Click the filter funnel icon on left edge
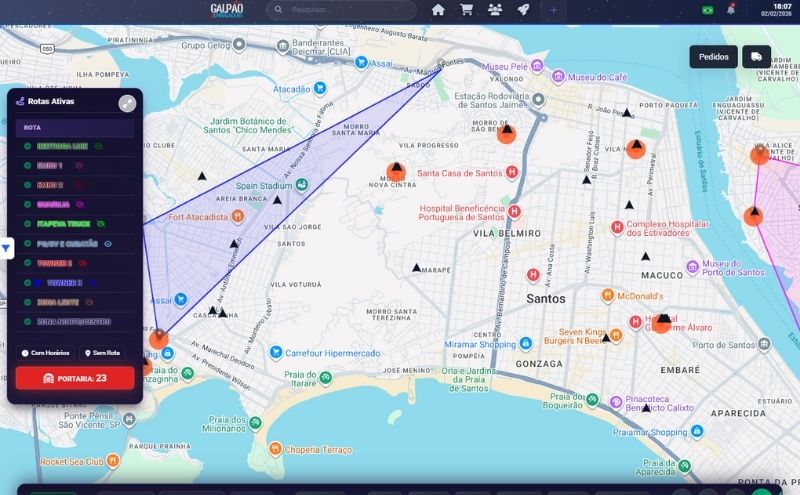800x495 pixels. (6, 248)
